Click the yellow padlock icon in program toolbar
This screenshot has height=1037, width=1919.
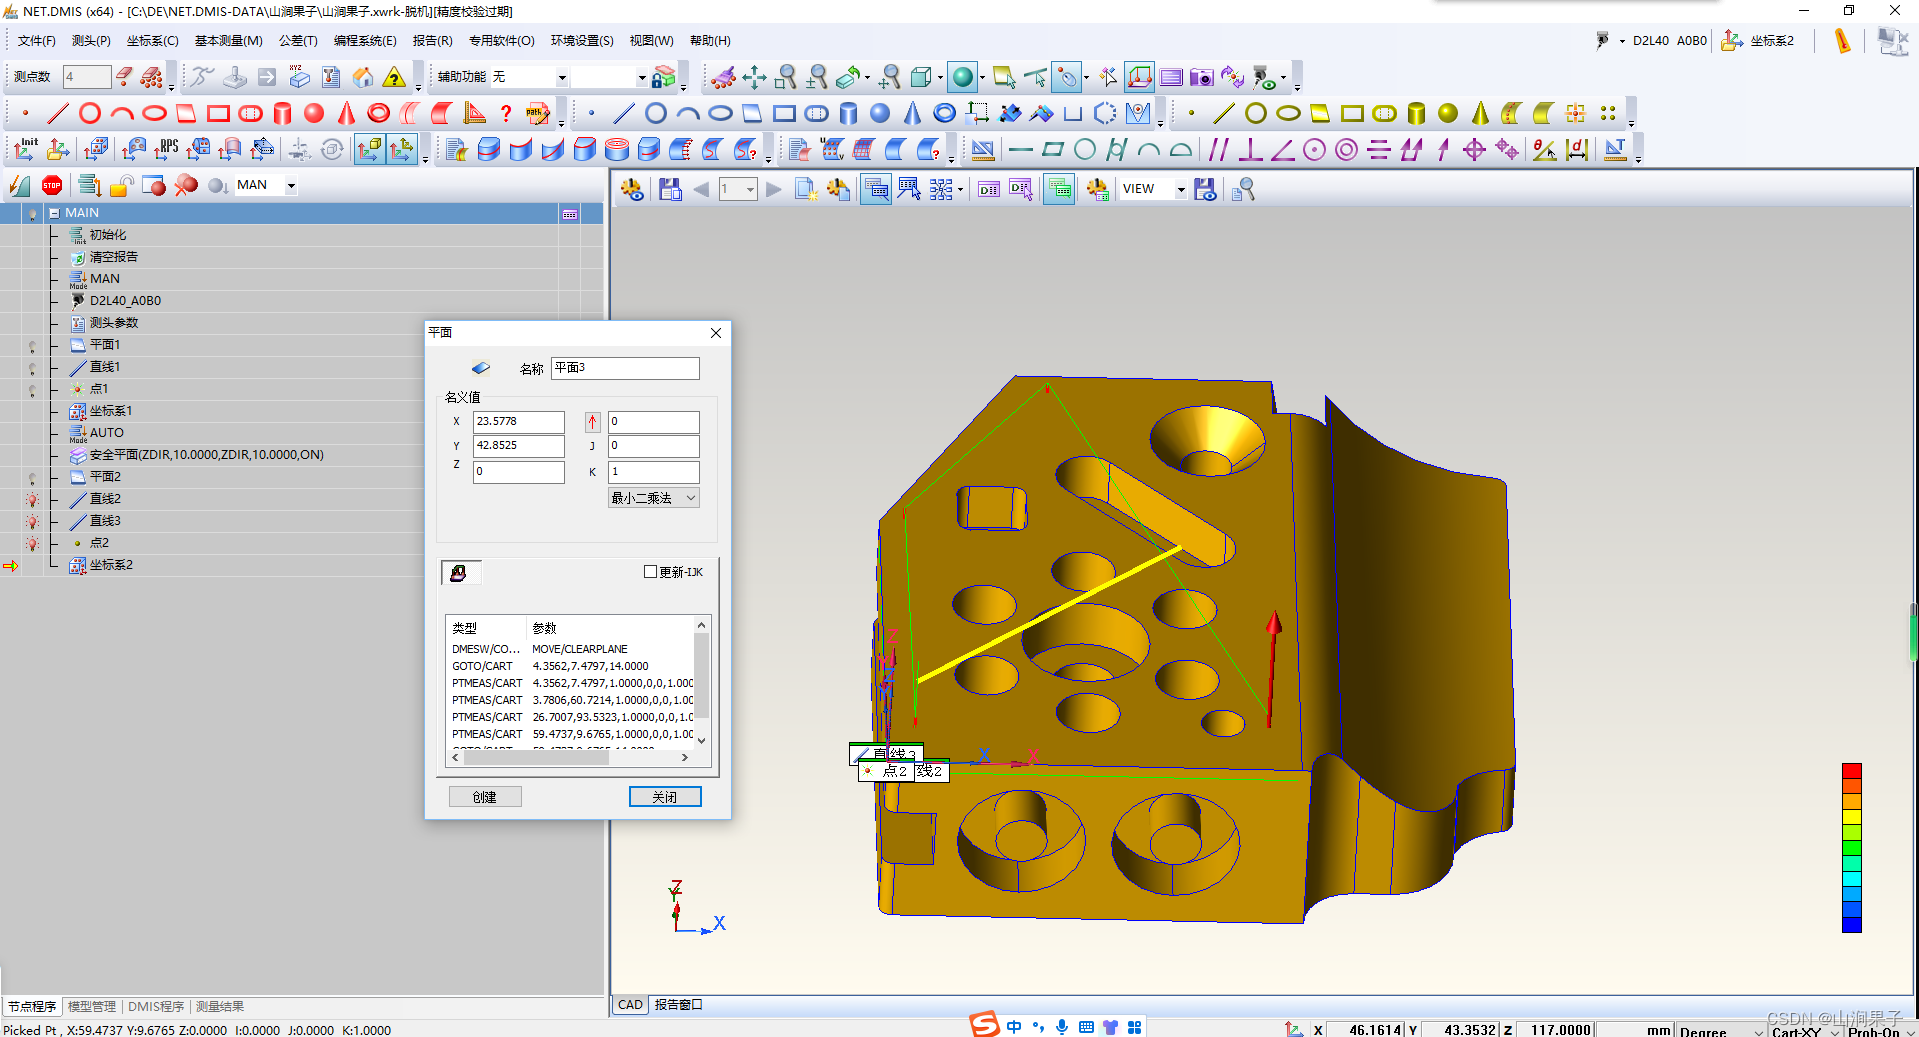(x=122, y=185)
